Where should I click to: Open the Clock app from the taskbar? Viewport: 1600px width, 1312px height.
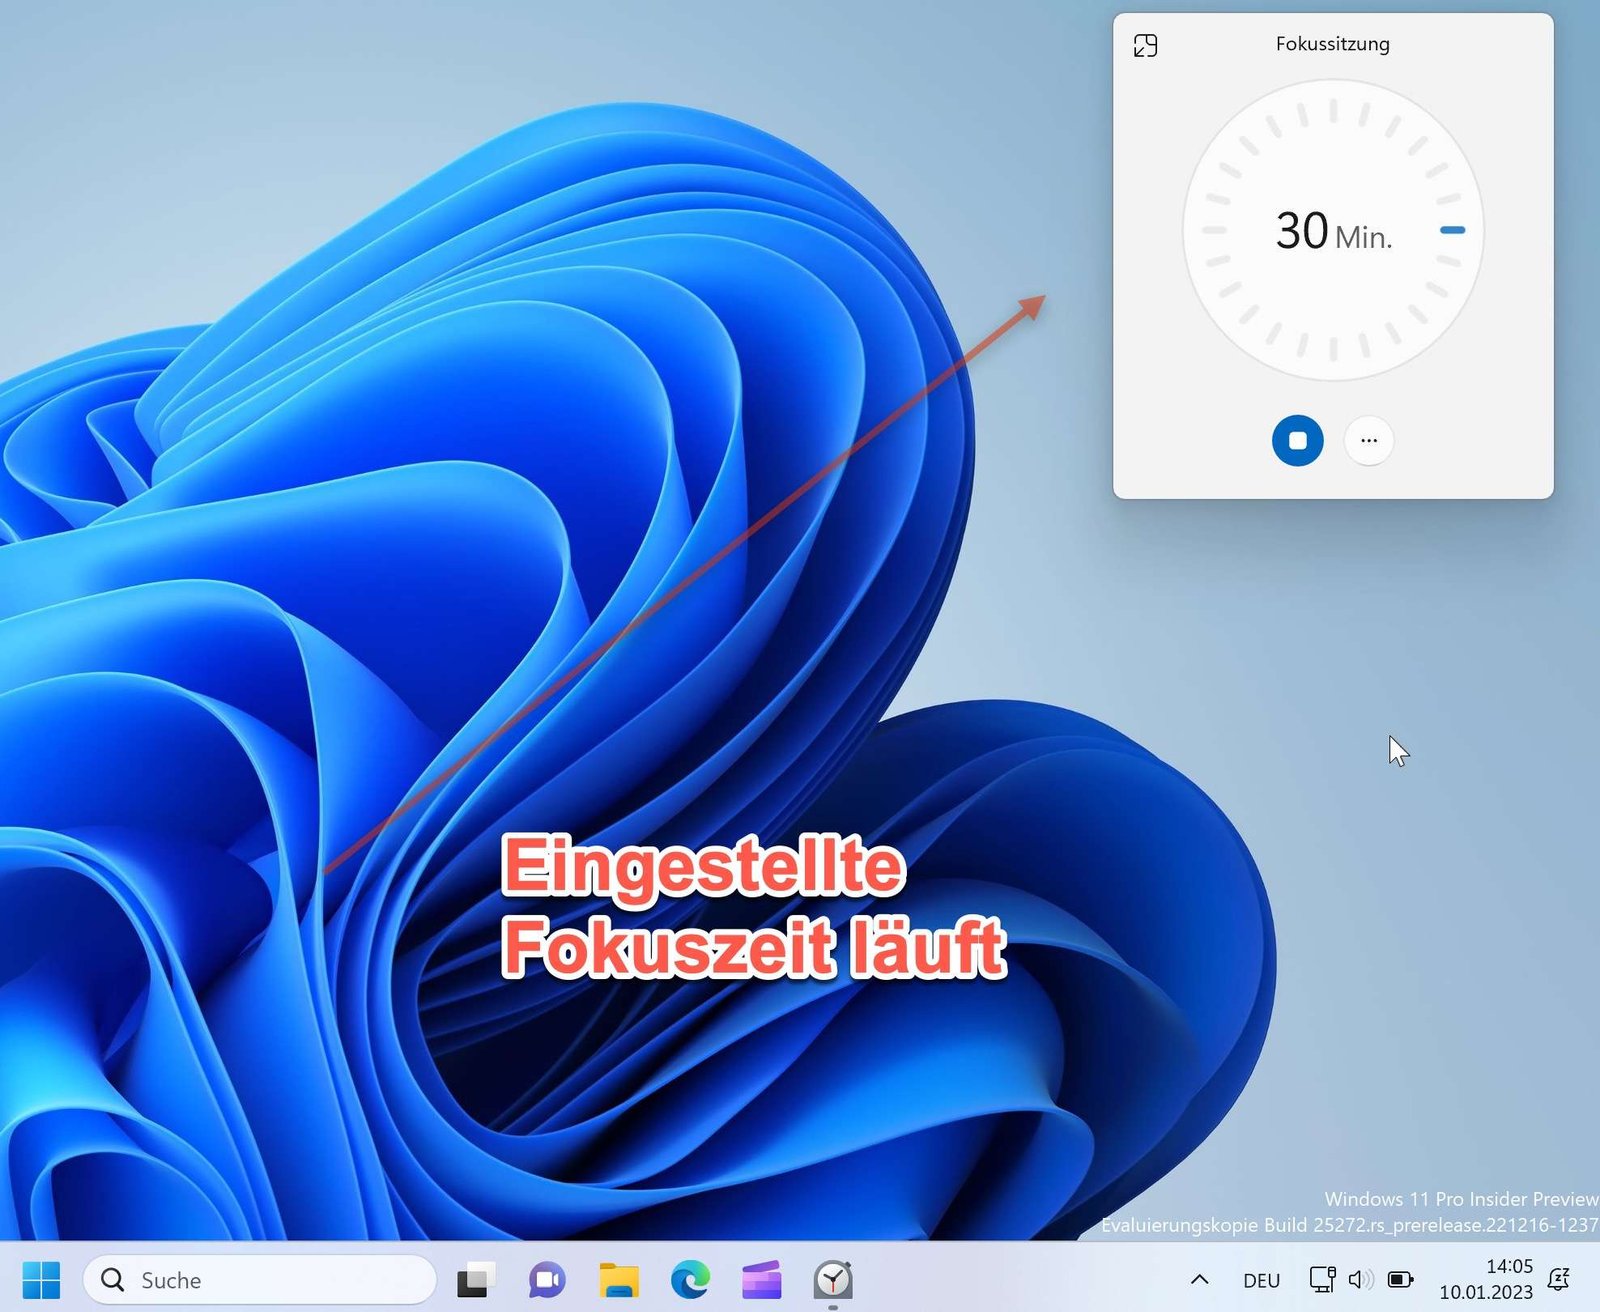point(832,1280)
